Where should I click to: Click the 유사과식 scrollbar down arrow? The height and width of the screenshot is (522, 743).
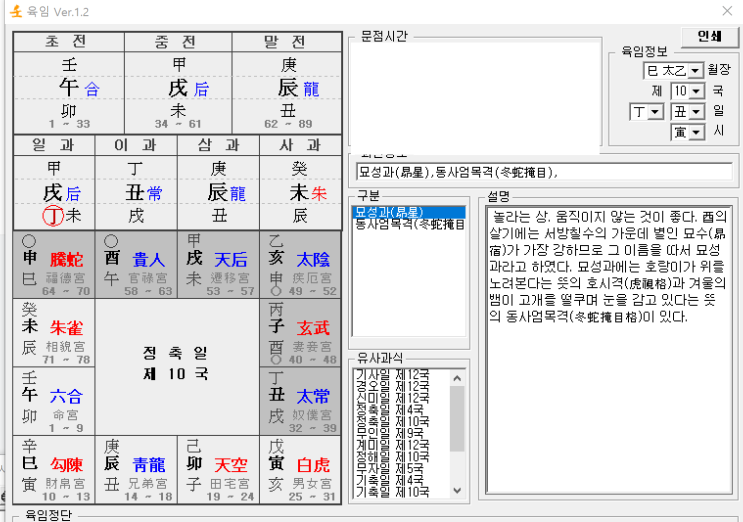[457, 490]
